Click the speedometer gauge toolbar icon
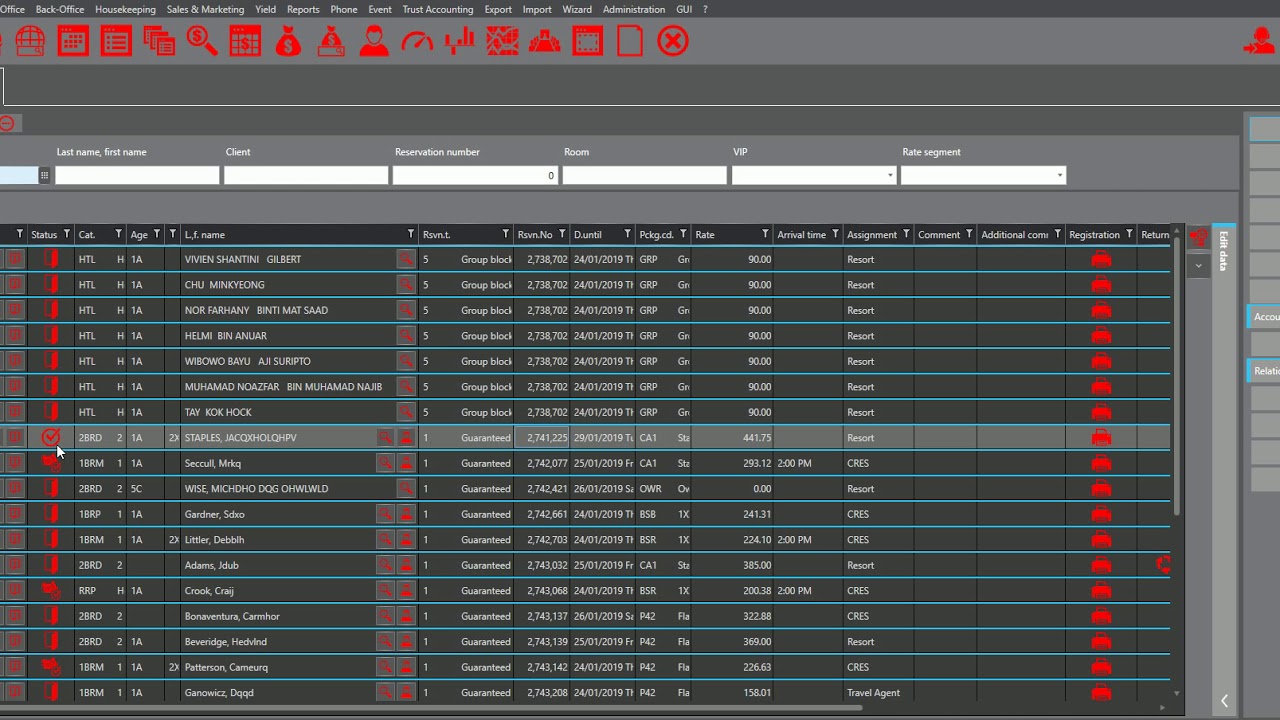This screenshot has height=720, width=1280. point(417,41)
